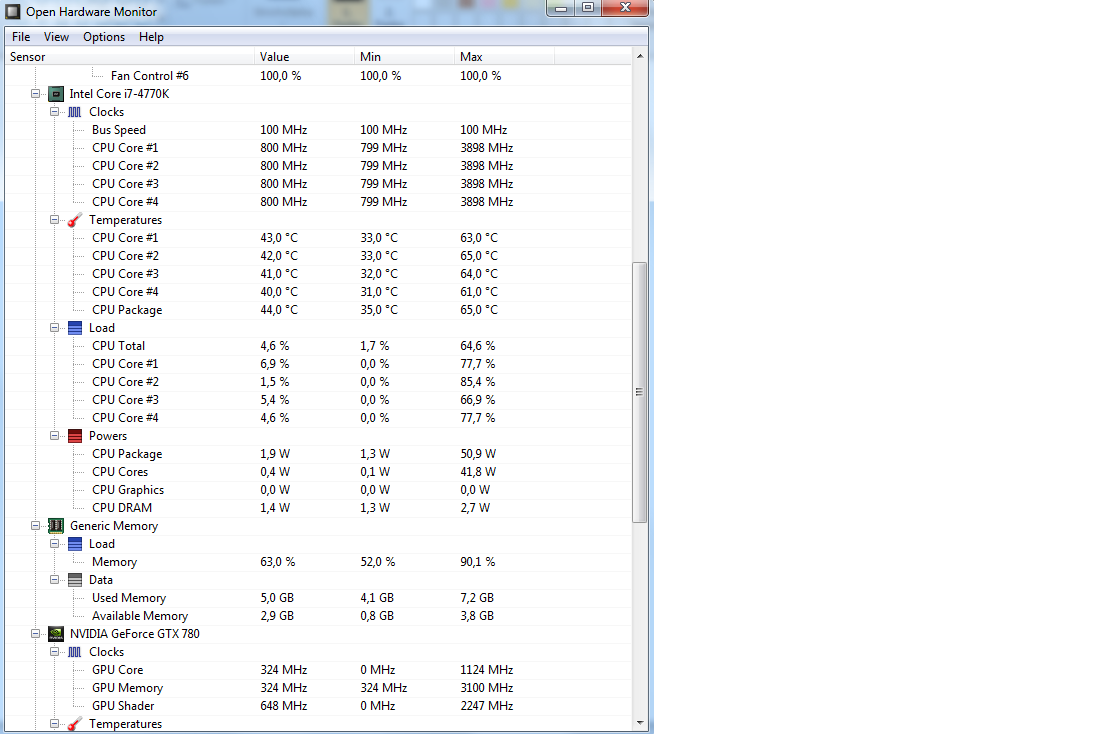Image resolution: width=1118 pixels, height=734 pixels.
Task: Click the CPU Clocks waveform icon
Action: pyautogui.click(x=75, y=112)
